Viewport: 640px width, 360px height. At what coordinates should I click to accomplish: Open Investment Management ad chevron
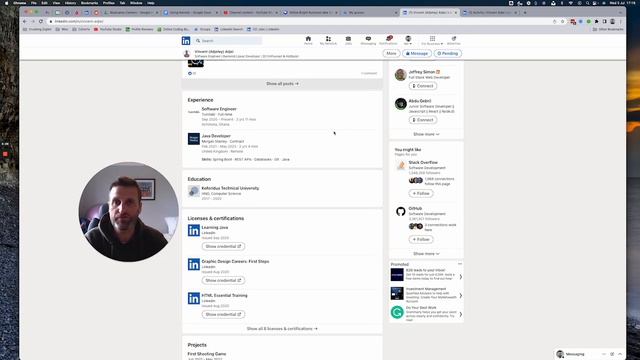(x=460, y=296)
